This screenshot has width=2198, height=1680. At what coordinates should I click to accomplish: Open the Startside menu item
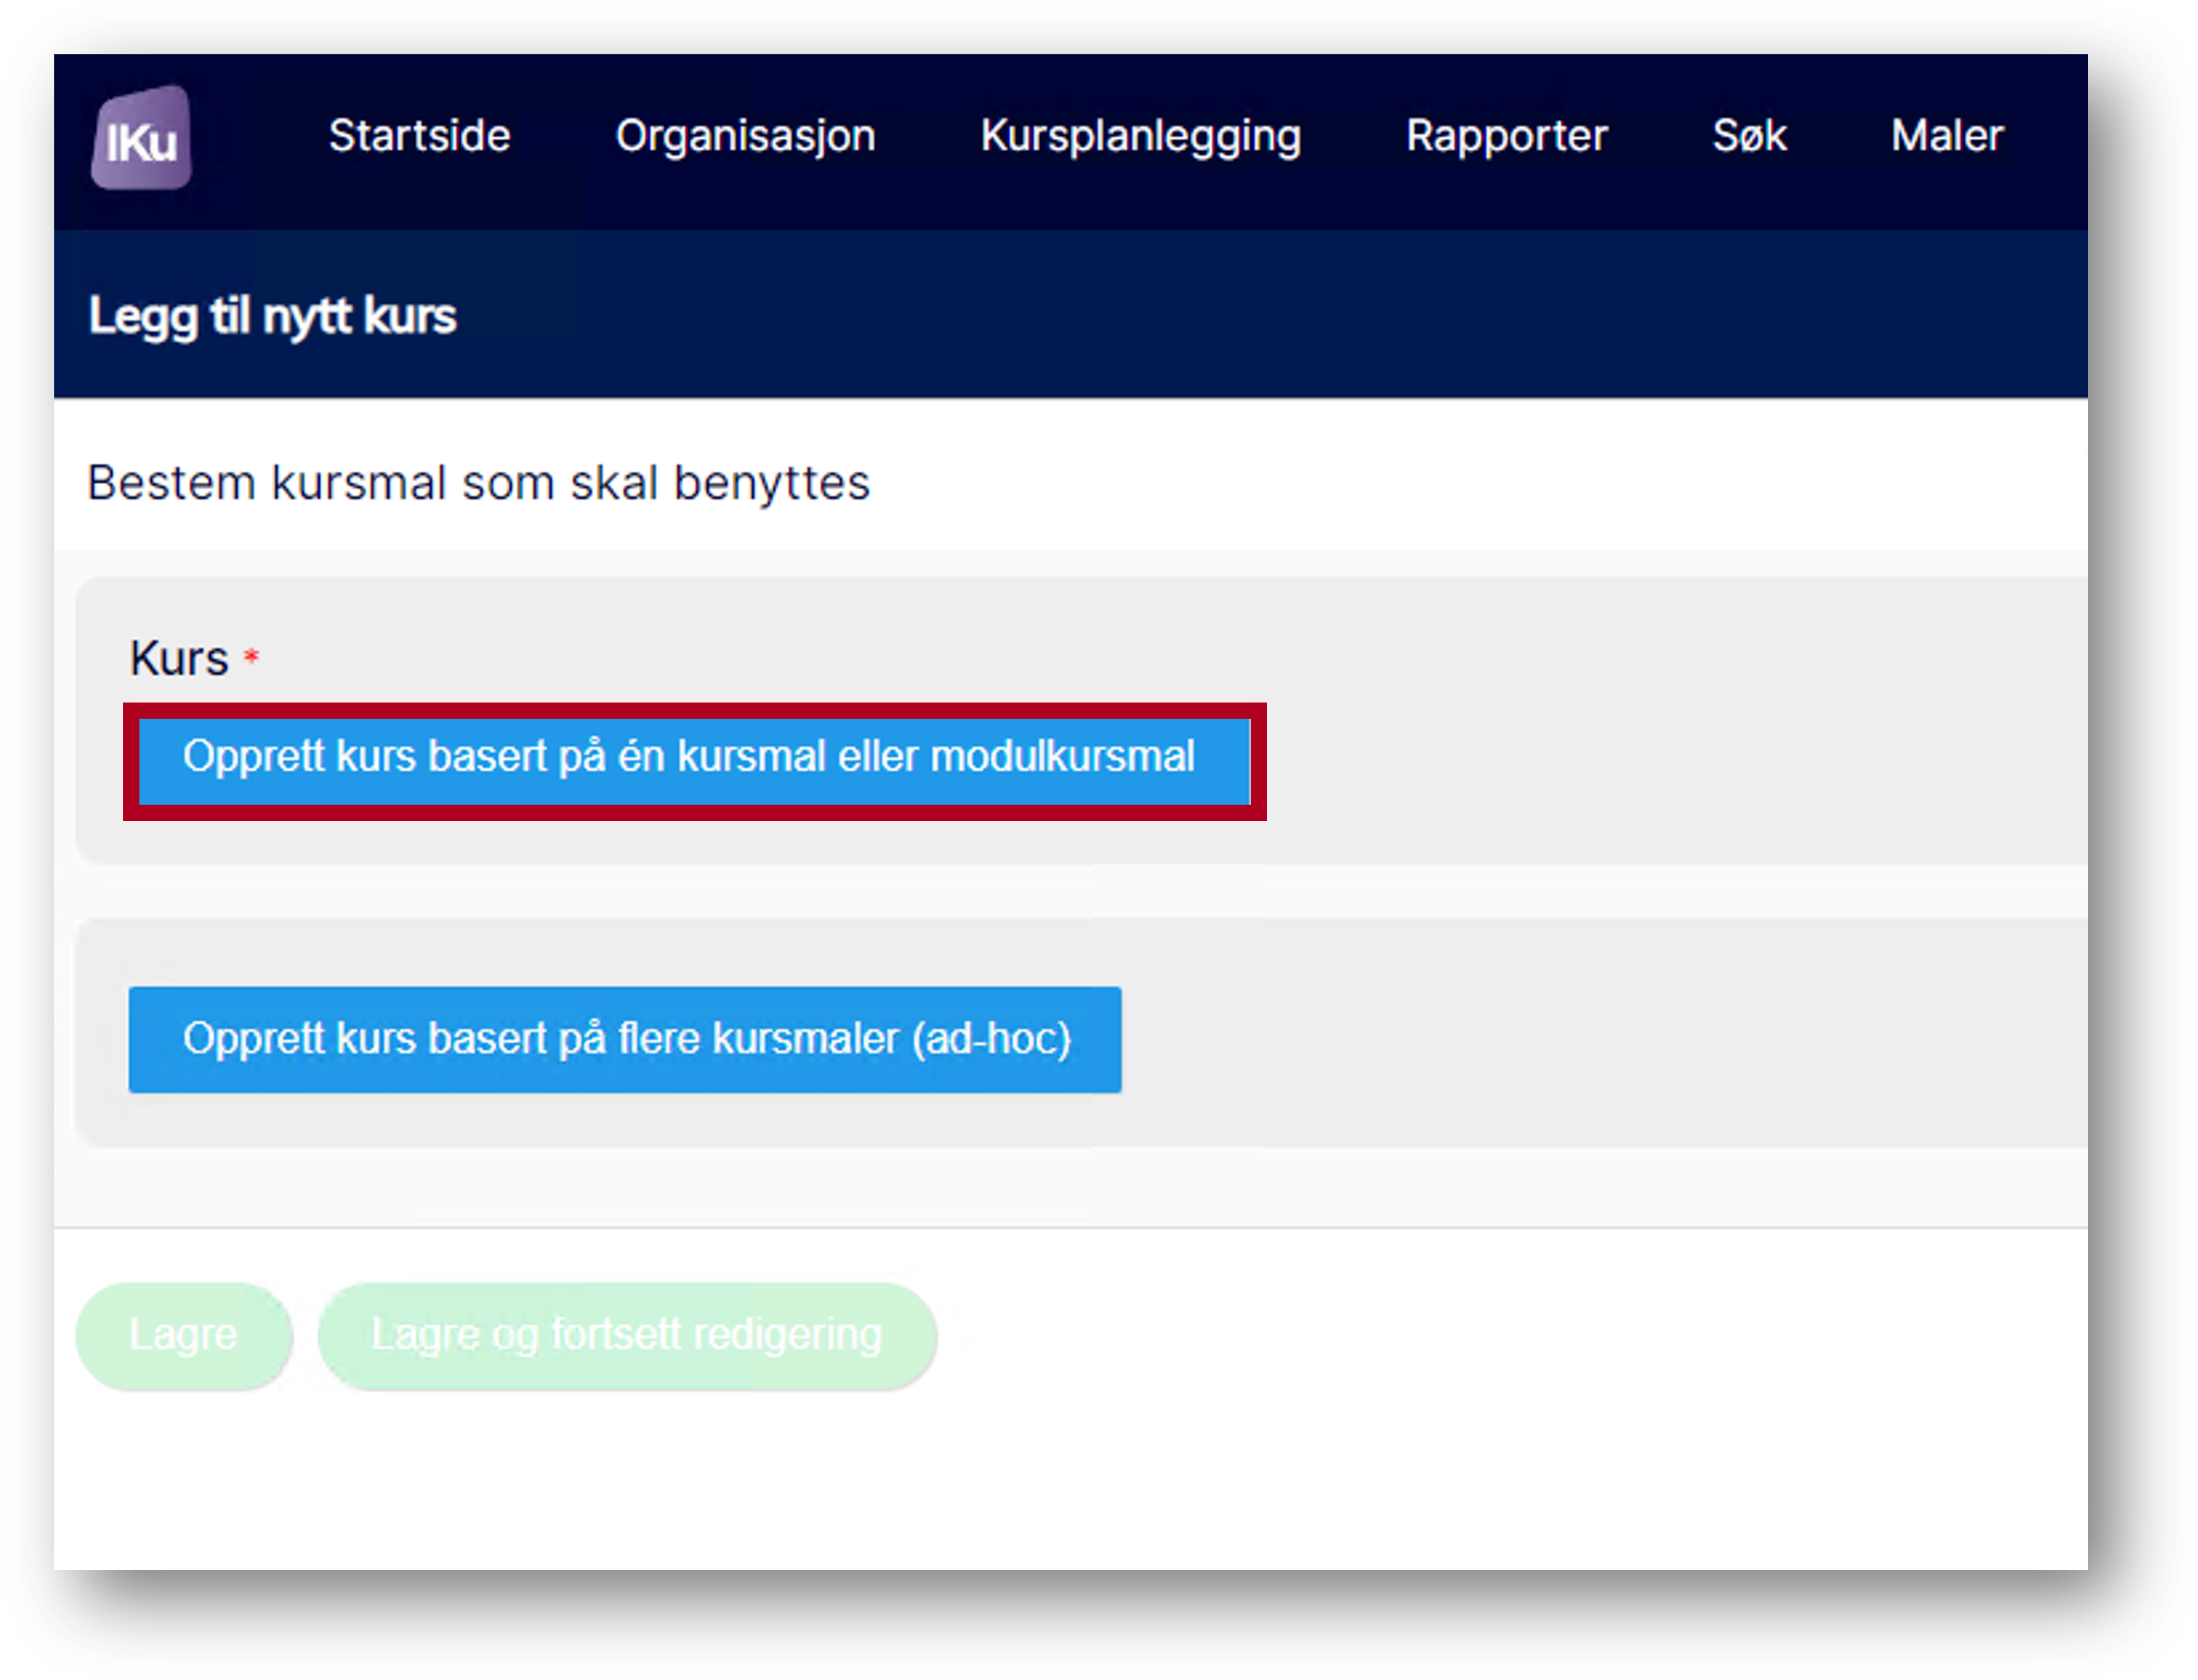419,136
